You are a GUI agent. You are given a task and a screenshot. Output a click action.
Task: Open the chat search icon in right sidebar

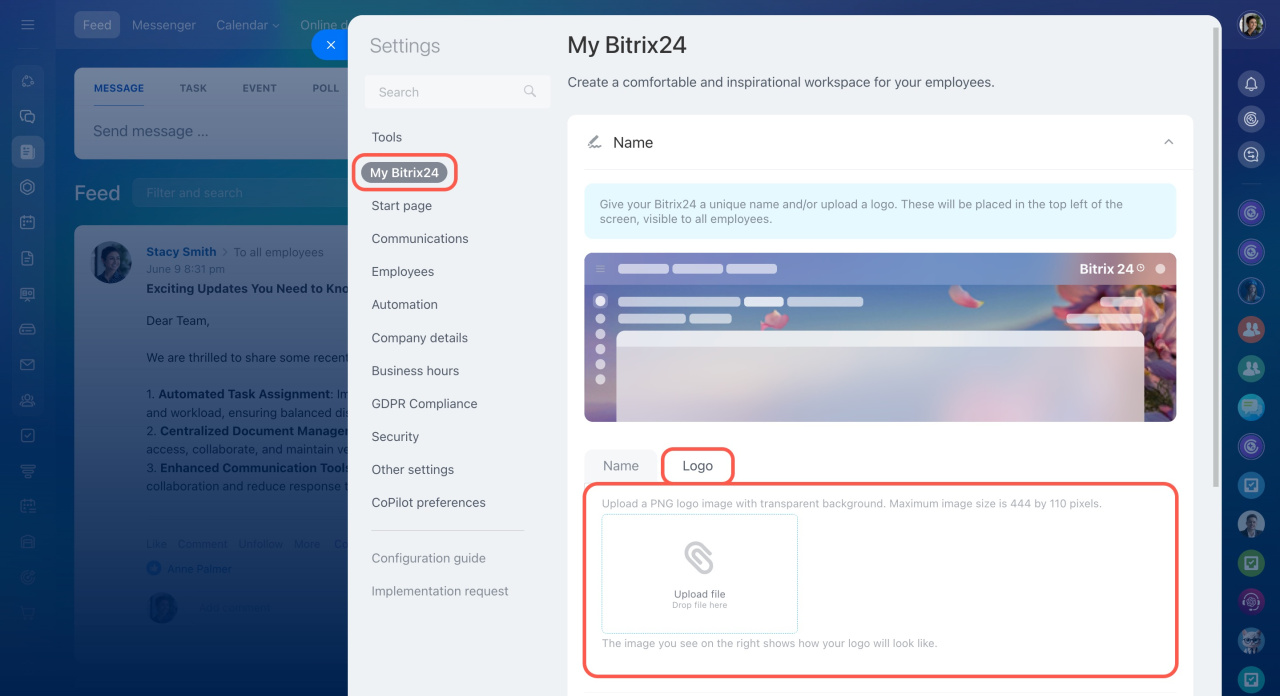click(1251, 155)
